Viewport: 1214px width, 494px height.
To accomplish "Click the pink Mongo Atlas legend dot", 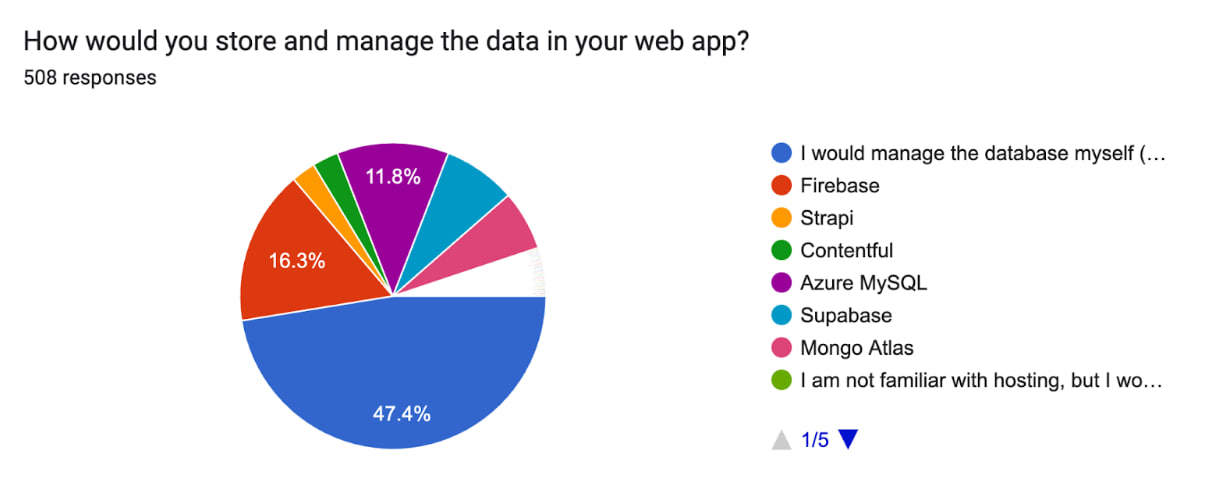I will tap(782, 348).
